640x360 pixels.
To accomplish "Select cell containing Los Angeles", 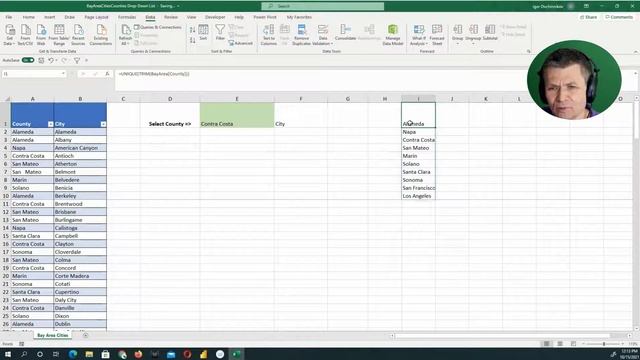I will pos(418,196).
